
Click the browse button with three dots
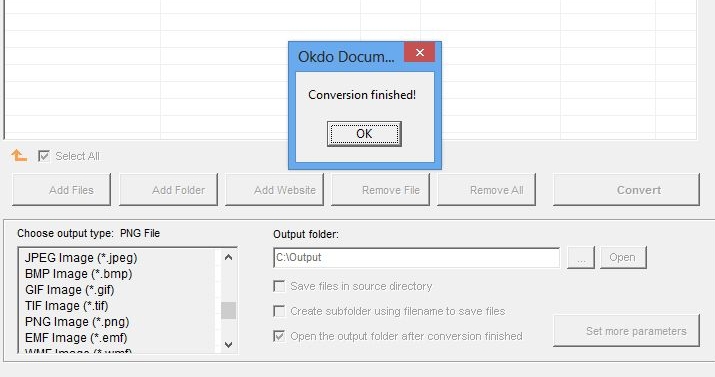click(581, 258)
